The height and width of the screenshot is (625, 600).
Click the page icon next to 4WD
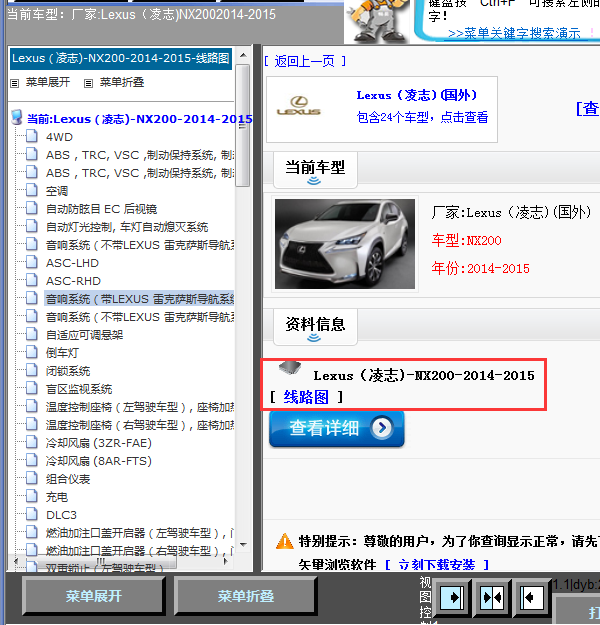tap(31, 136)
